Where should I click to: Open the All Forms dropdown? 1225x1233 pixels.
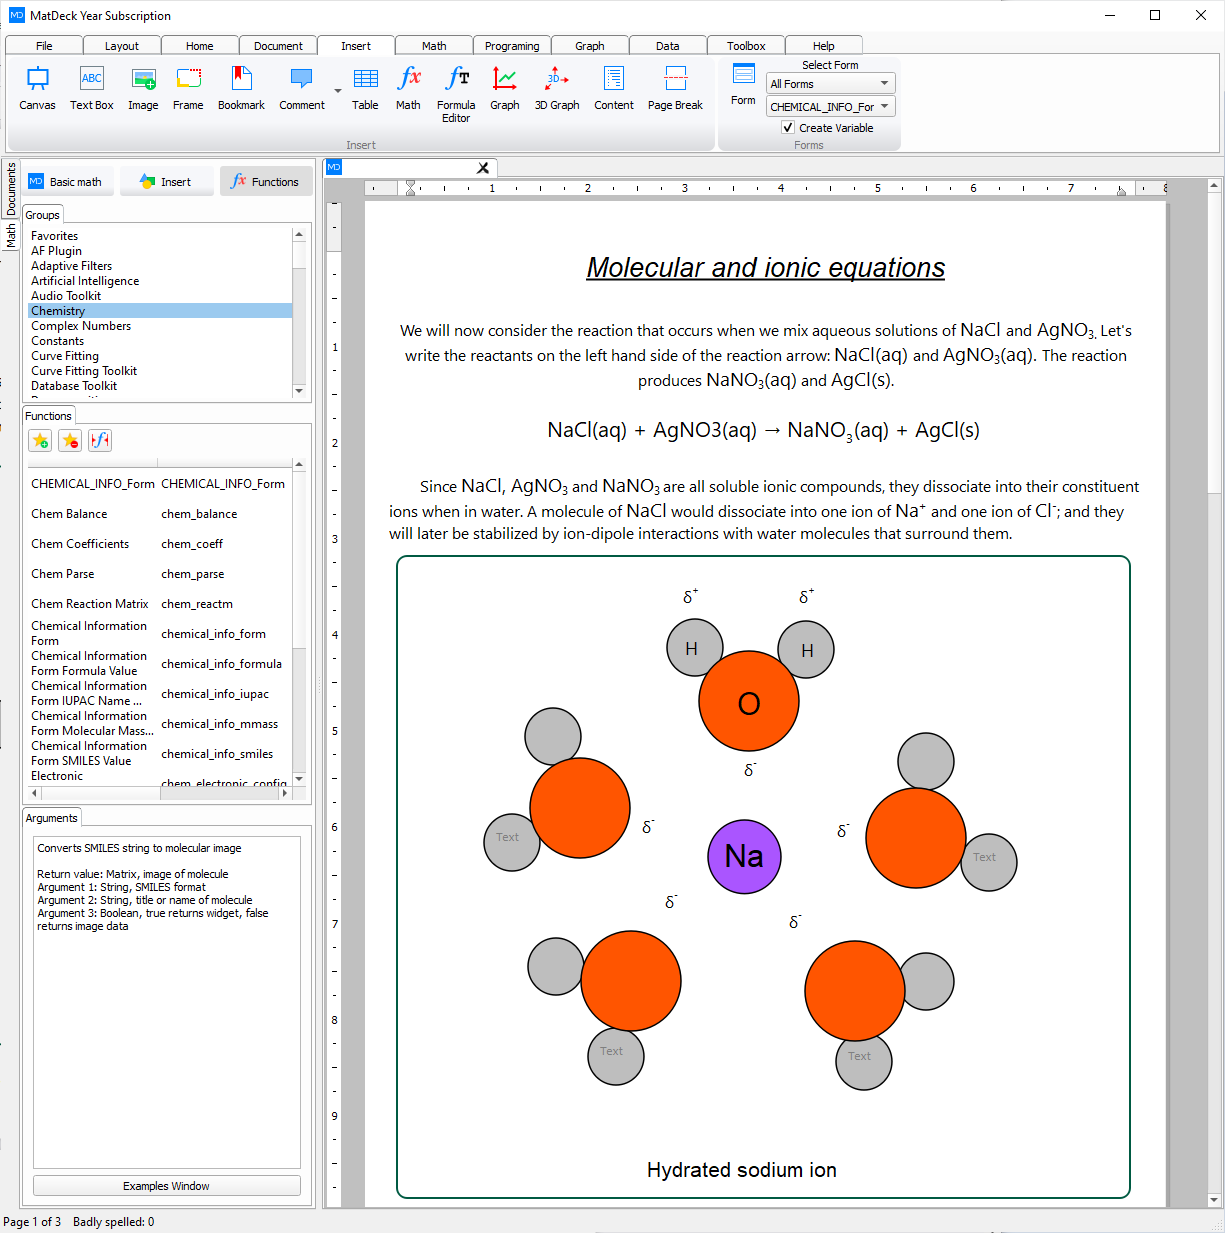[x=830, y=84]
